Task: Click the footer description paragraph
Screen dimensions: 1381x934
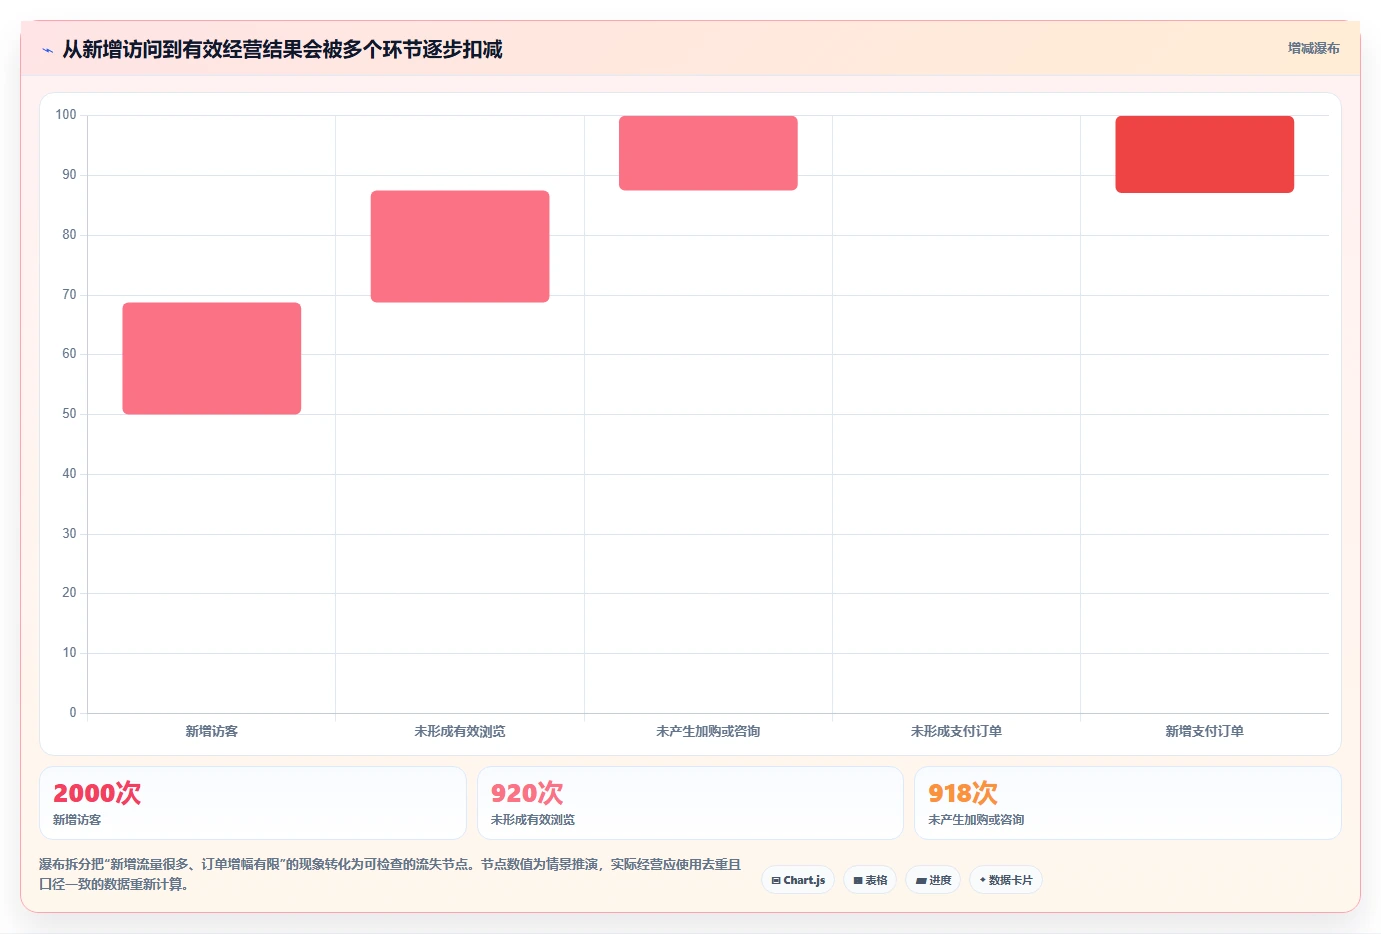Action: 390,874
